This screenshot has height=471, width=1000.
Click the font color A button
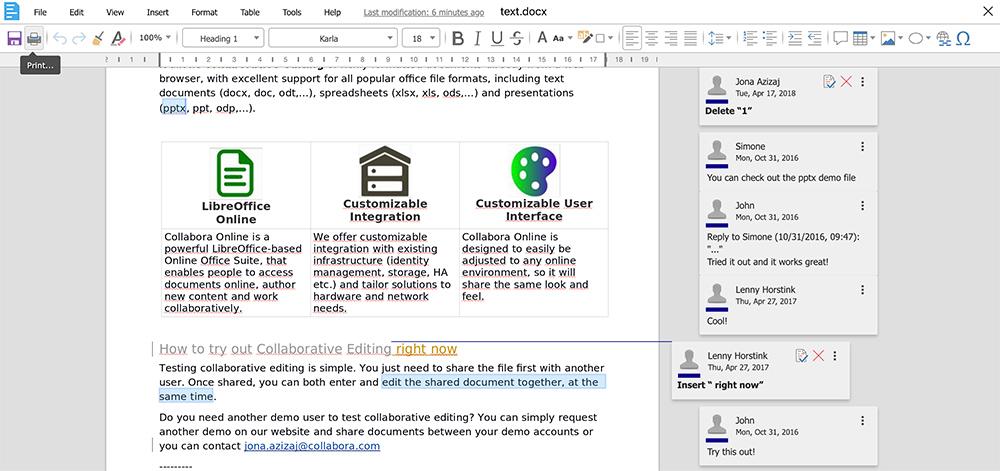coord(542,38)
